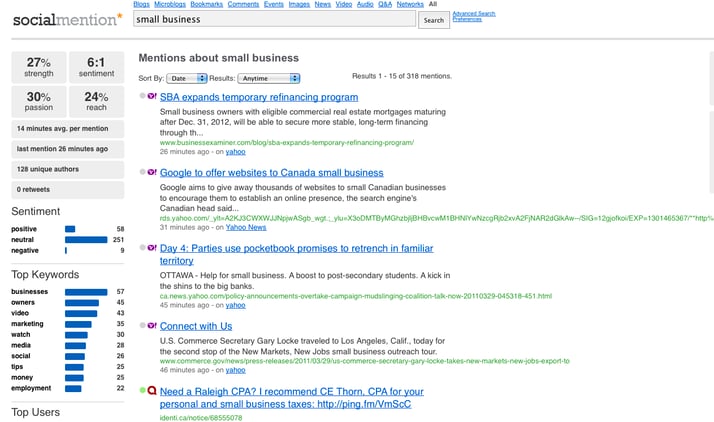714x422 pixels.
Task: Click the neutral sentiment bar
Action: (x=86, y=239)
